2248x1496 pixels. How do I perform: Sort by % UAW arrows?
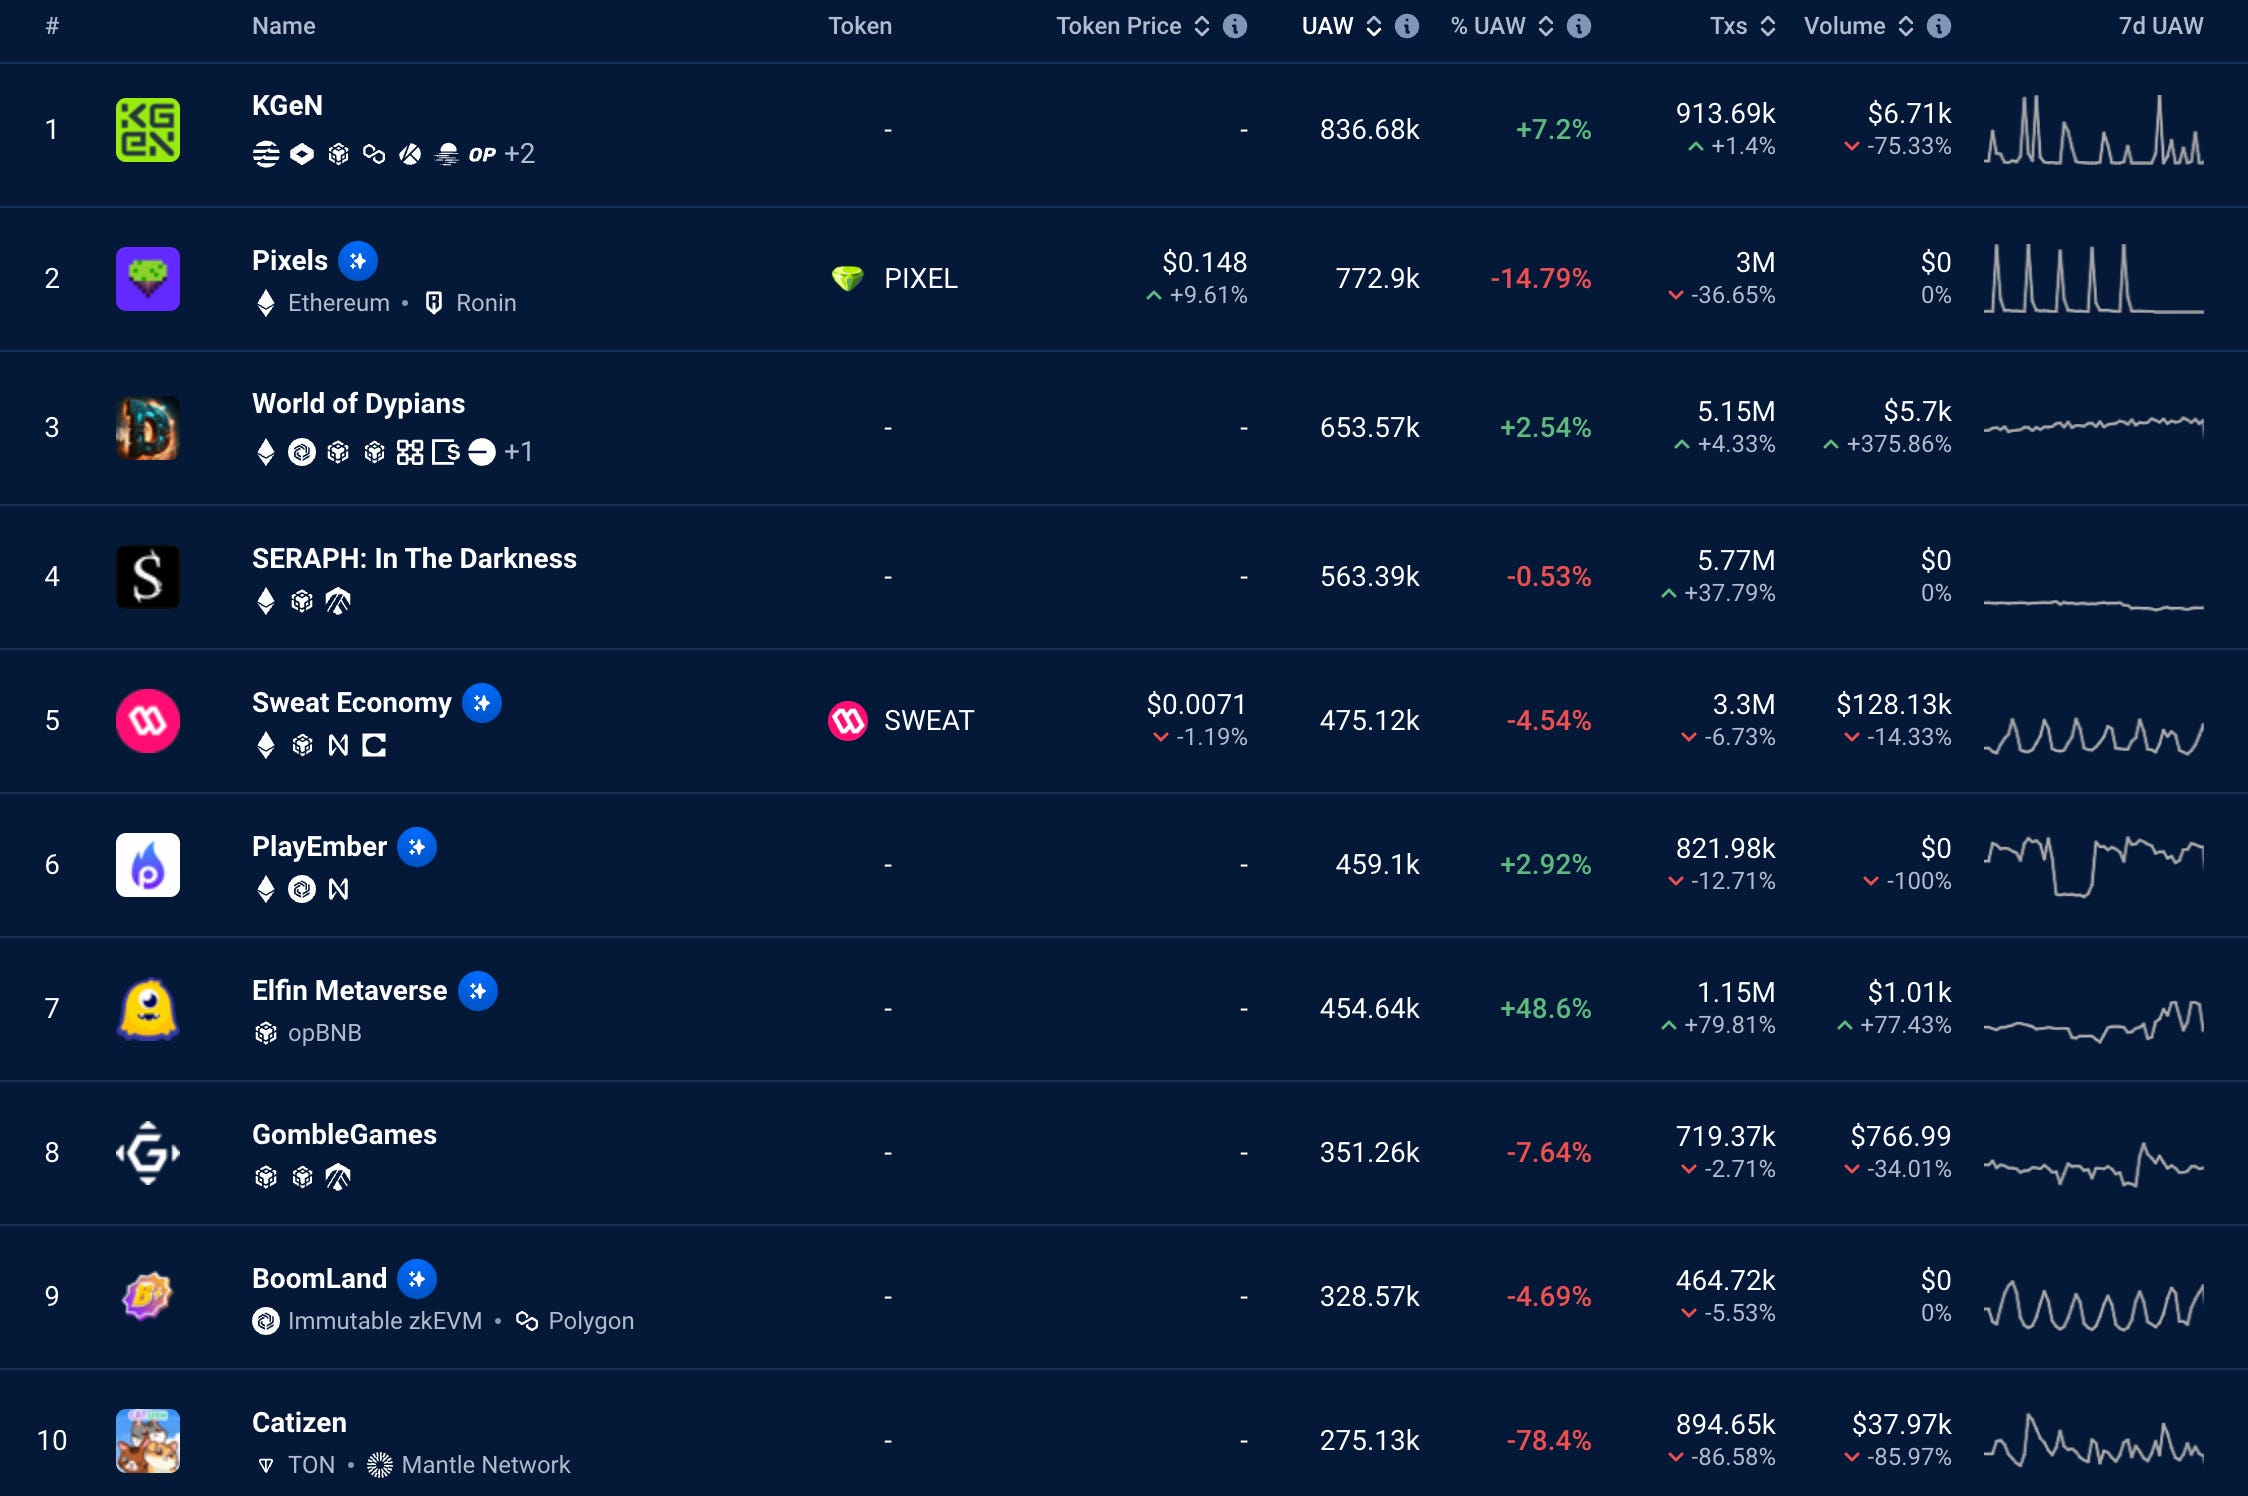click(x=1546, y=26)
